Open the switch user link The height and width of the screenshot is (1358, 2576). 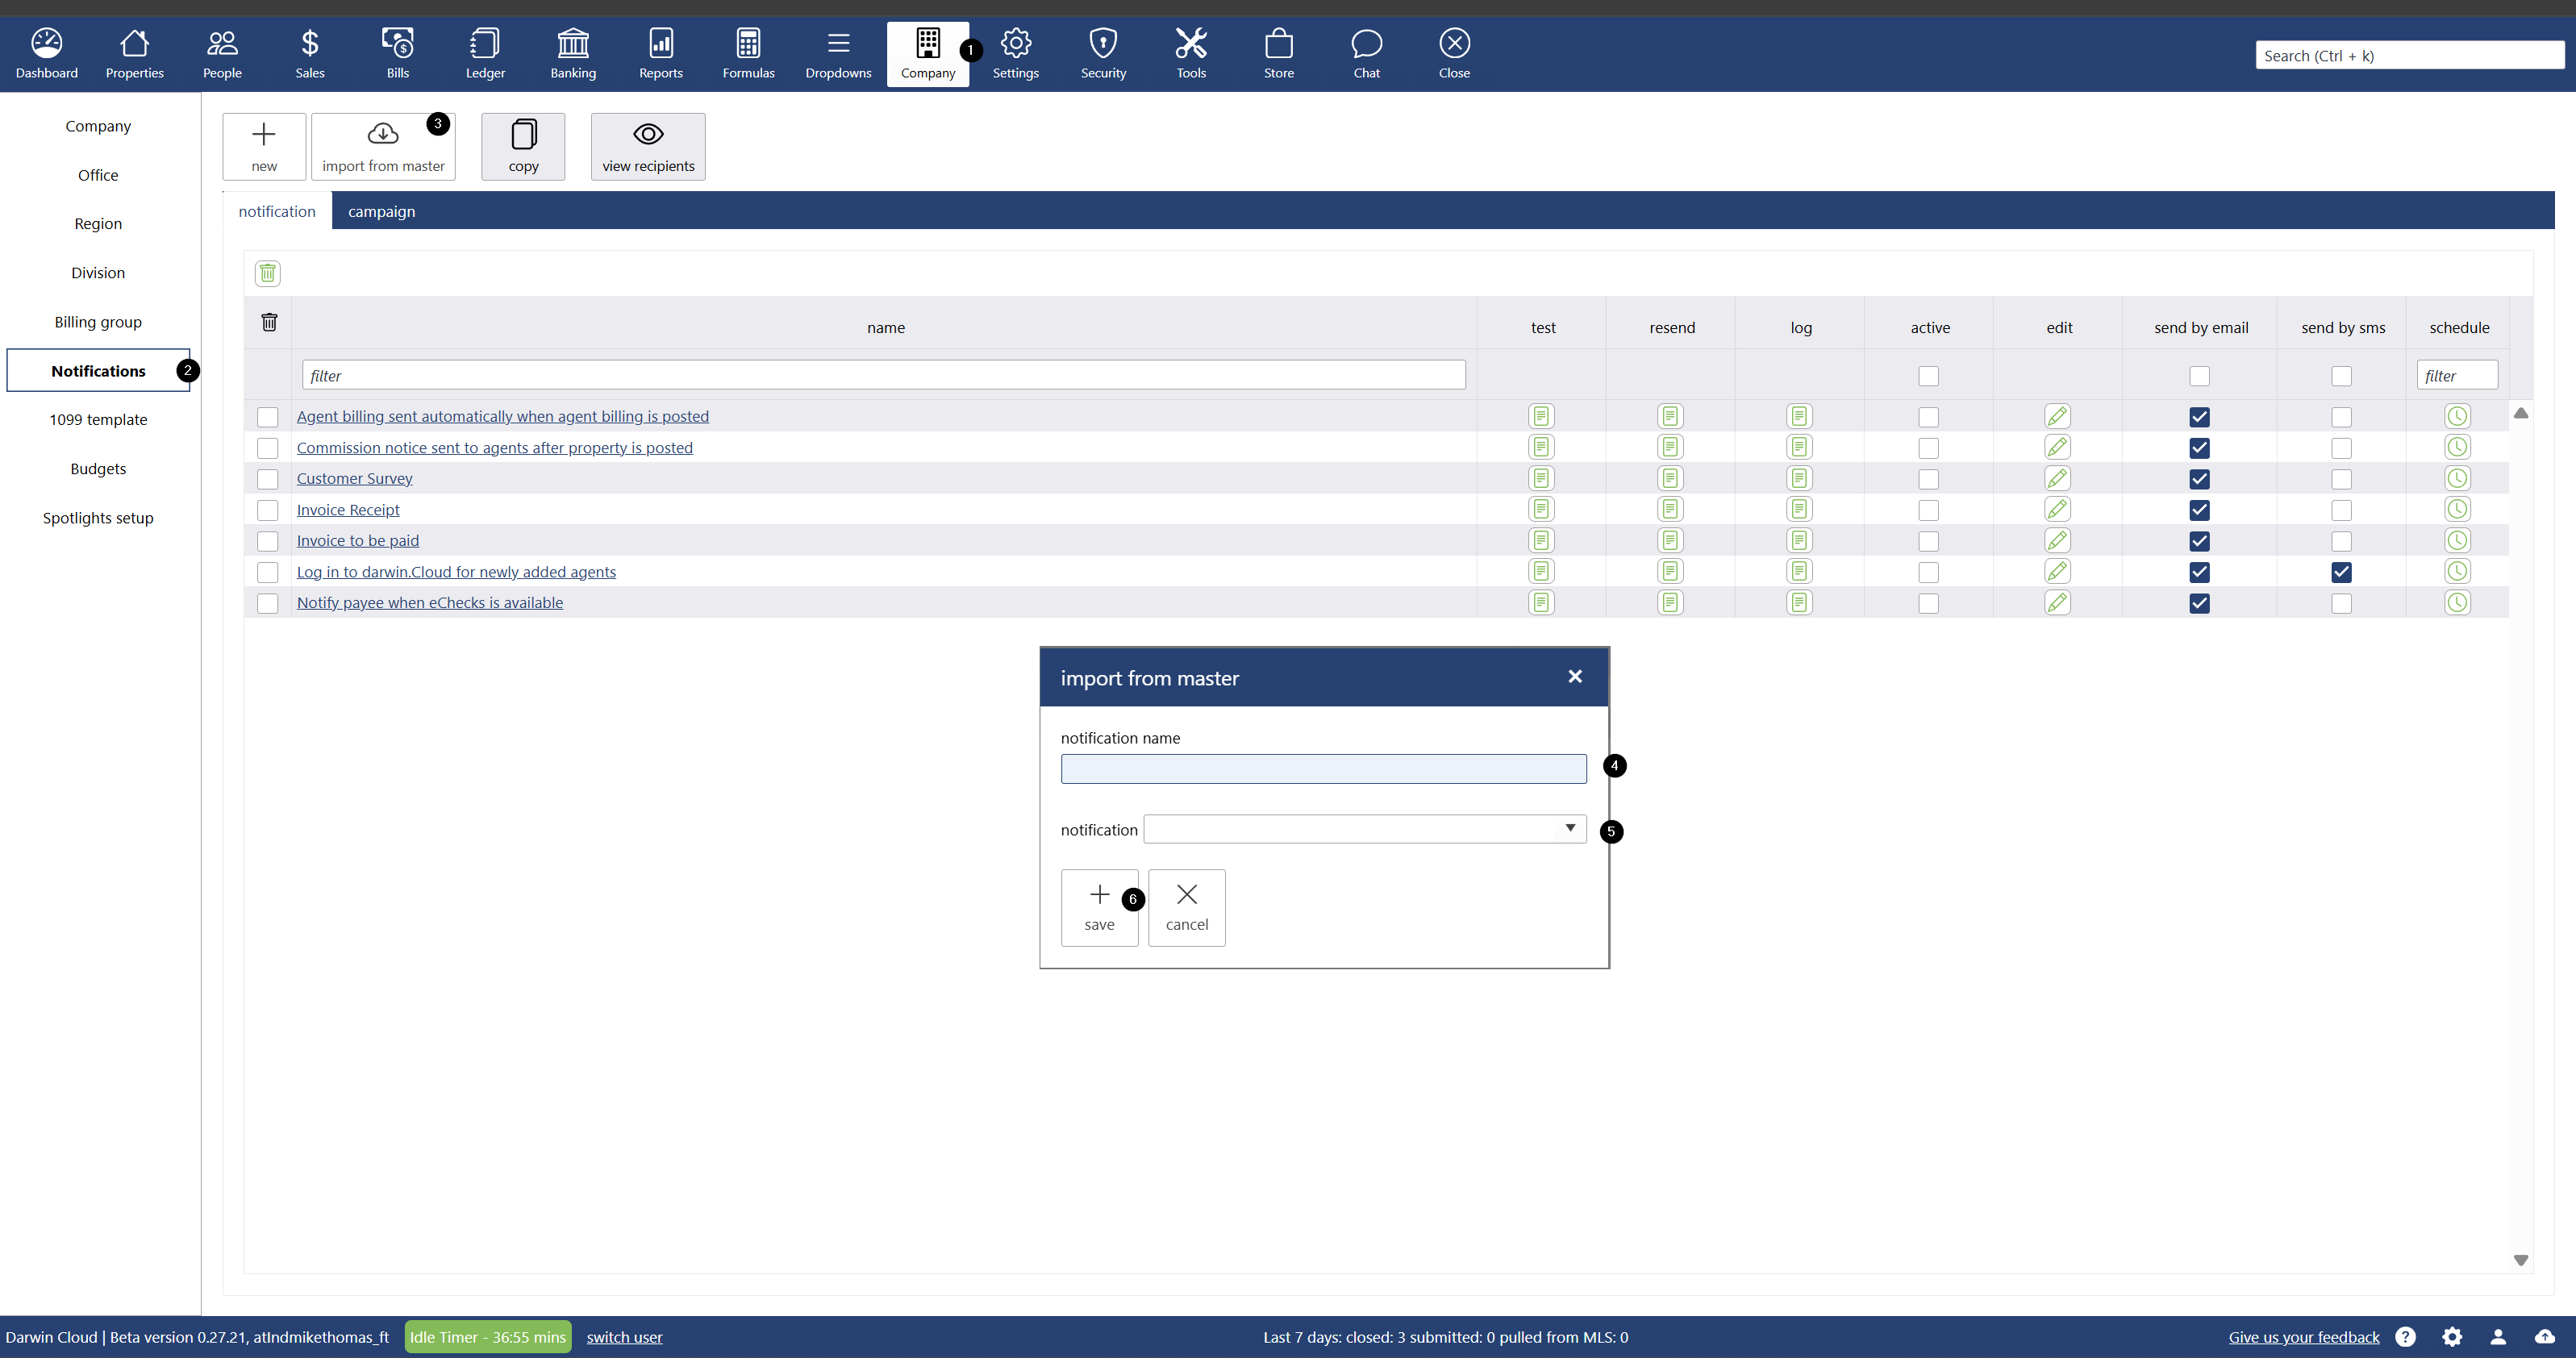pos(624,1336)
